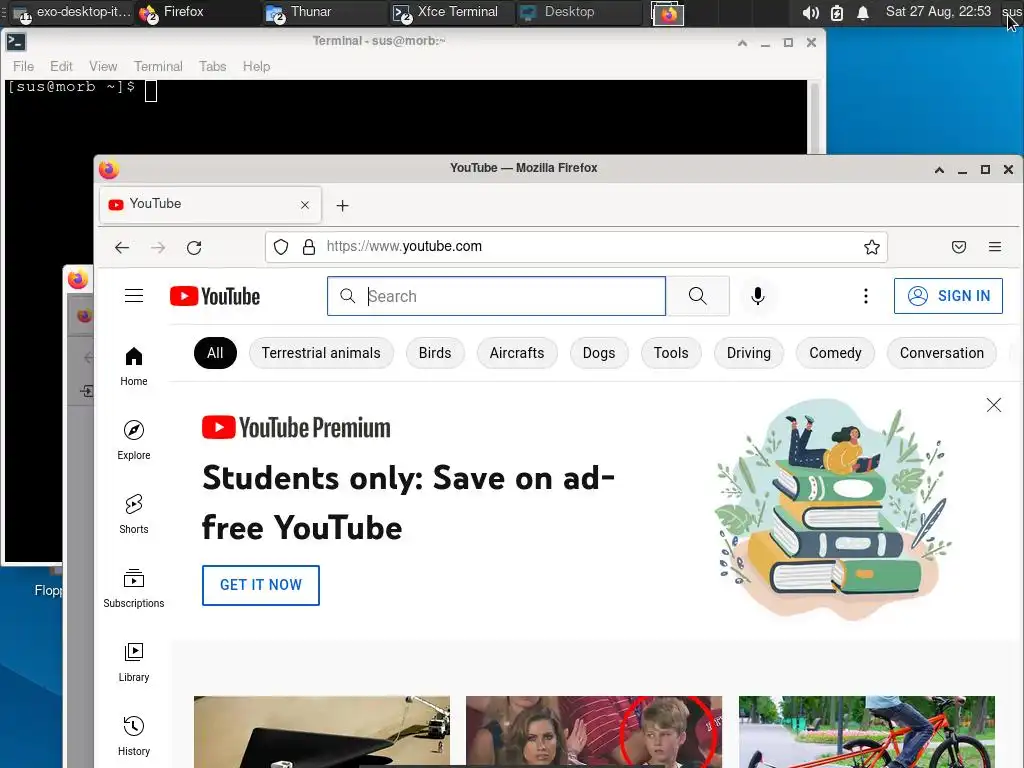The height and width of the screenshot is (768, 1024).
Task: Click the Firefox URL address bar
Action: pyautogui.click(x=576, y=247)
